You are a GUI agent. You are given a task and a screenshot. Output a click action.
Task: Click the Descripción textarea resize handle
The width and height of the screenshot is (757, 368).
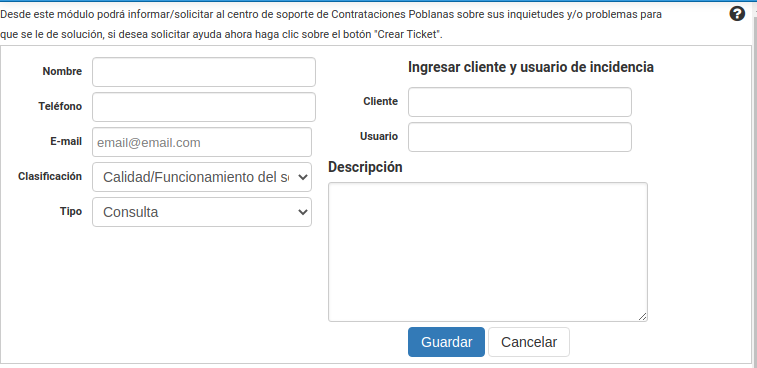click(x=643, y=317)
